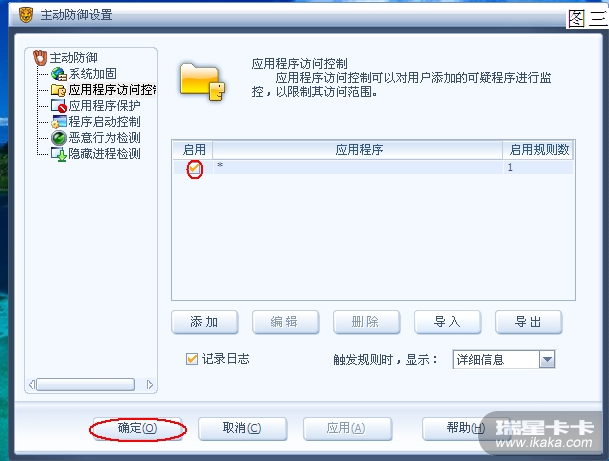The image size is (609, 461).
Task: Click the 主动防御 glove root icon
Action: (x=40, y=57)
